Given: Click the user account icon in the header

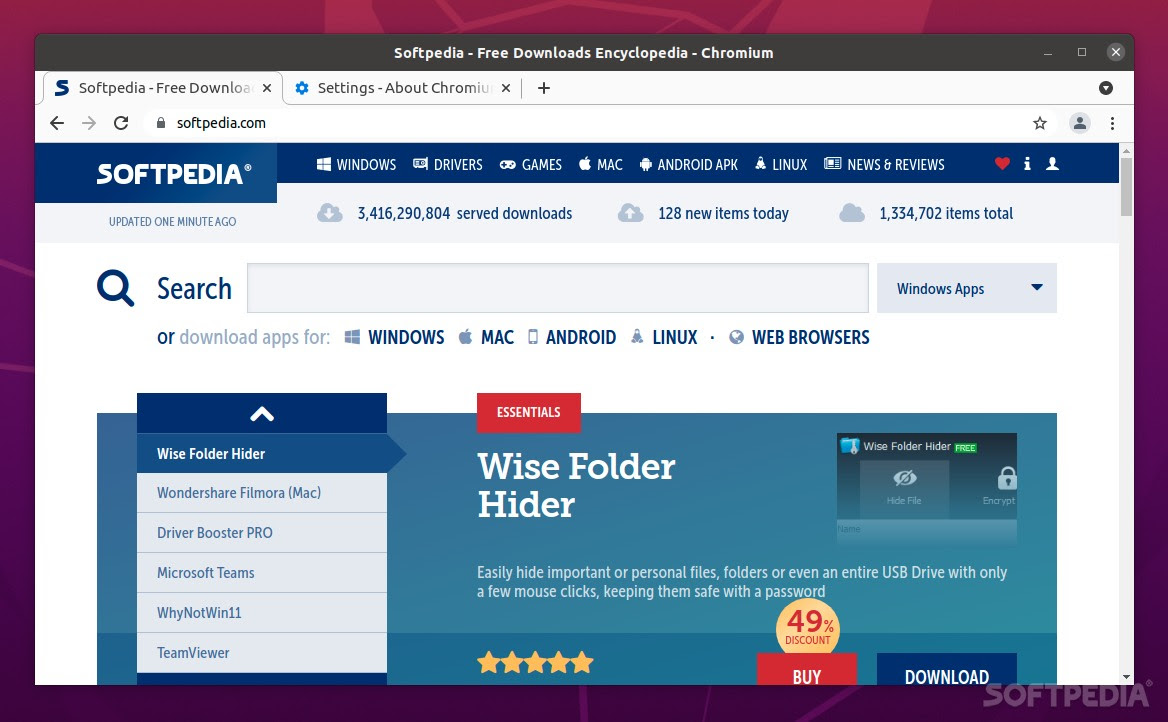Looking at the screenshot, I should pyautogui.click(x=1052, y=163).
